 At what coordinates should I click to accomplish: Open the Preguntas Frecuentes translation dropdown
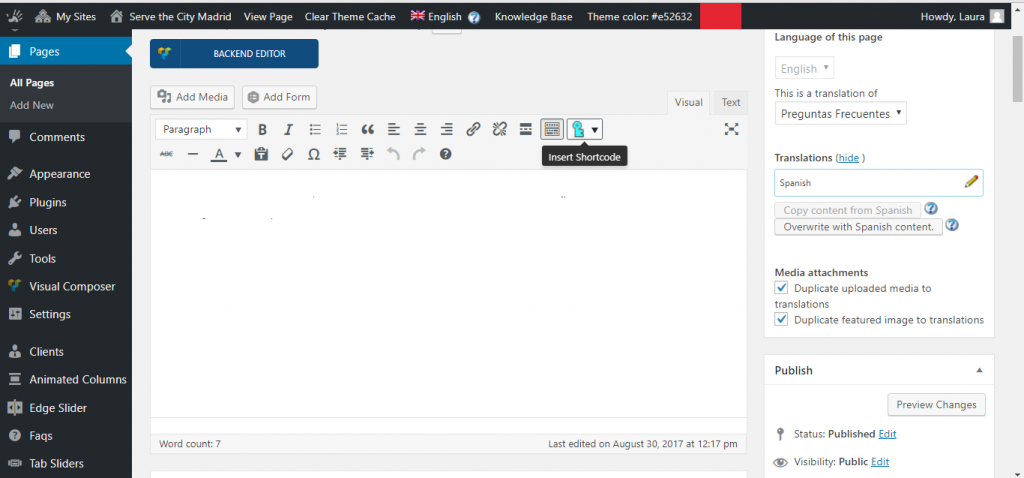click(x=840, y=114)
